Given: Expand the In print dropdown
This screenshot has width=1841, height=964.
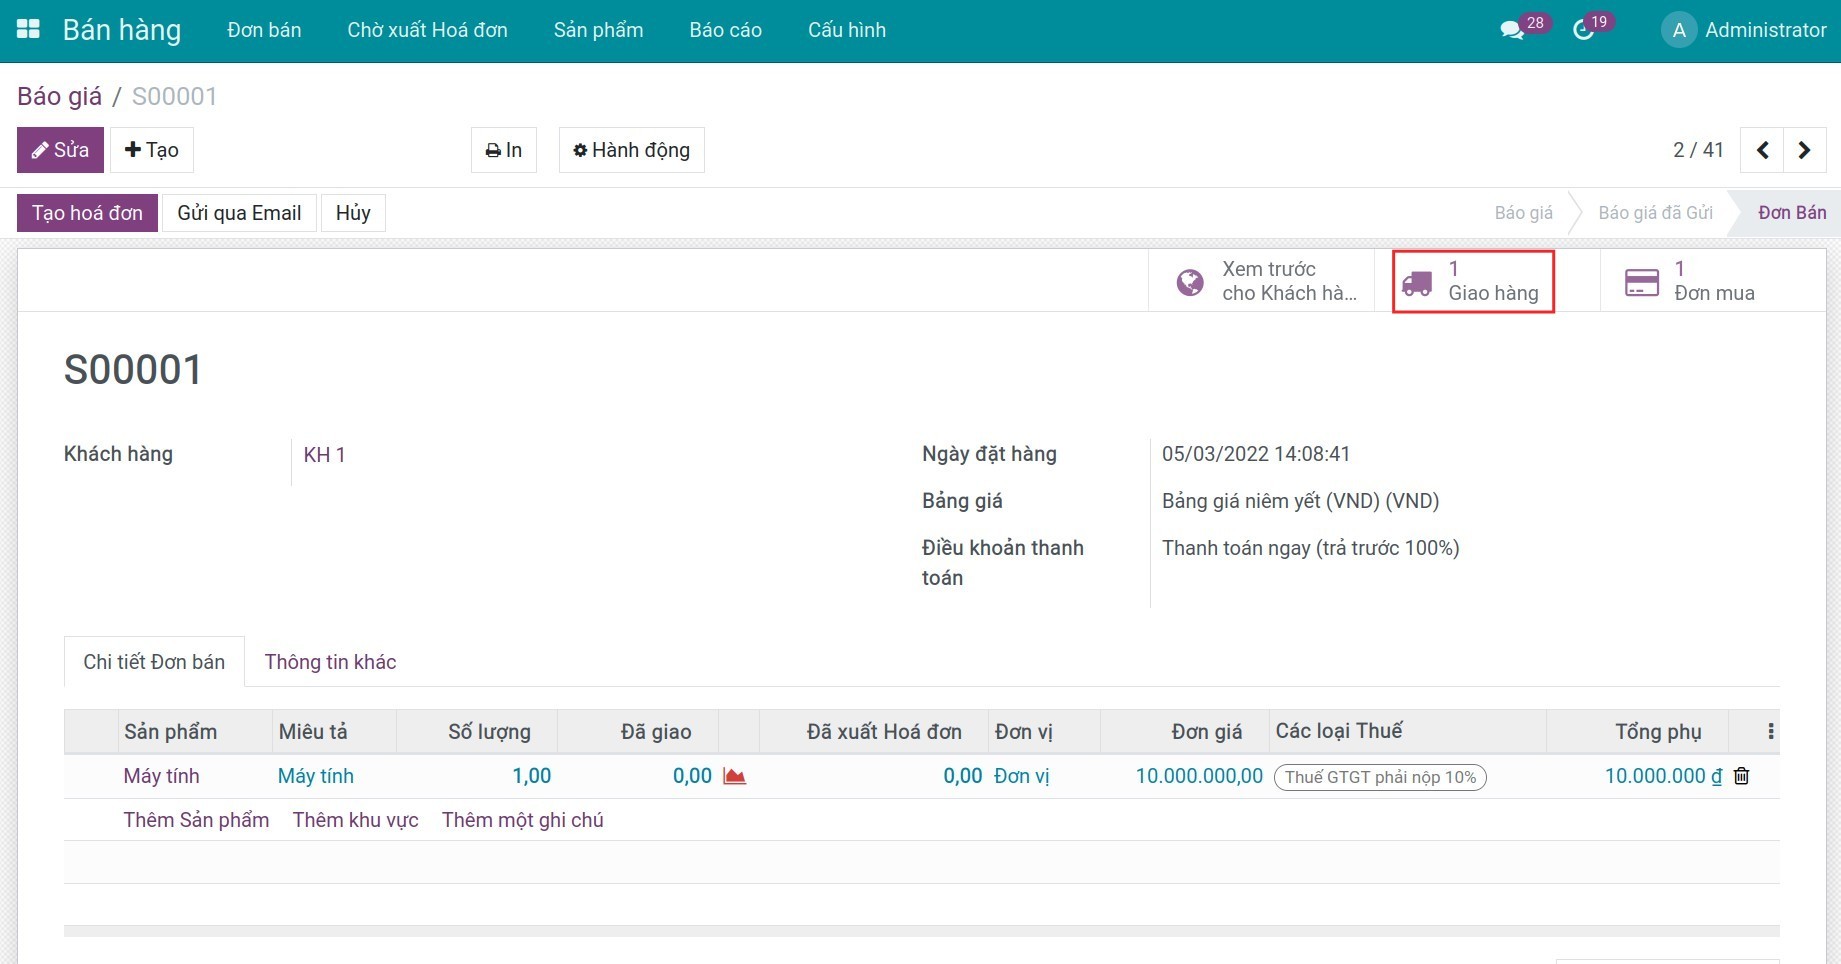Looking at the screenshot, I should [x=504, y=150].
